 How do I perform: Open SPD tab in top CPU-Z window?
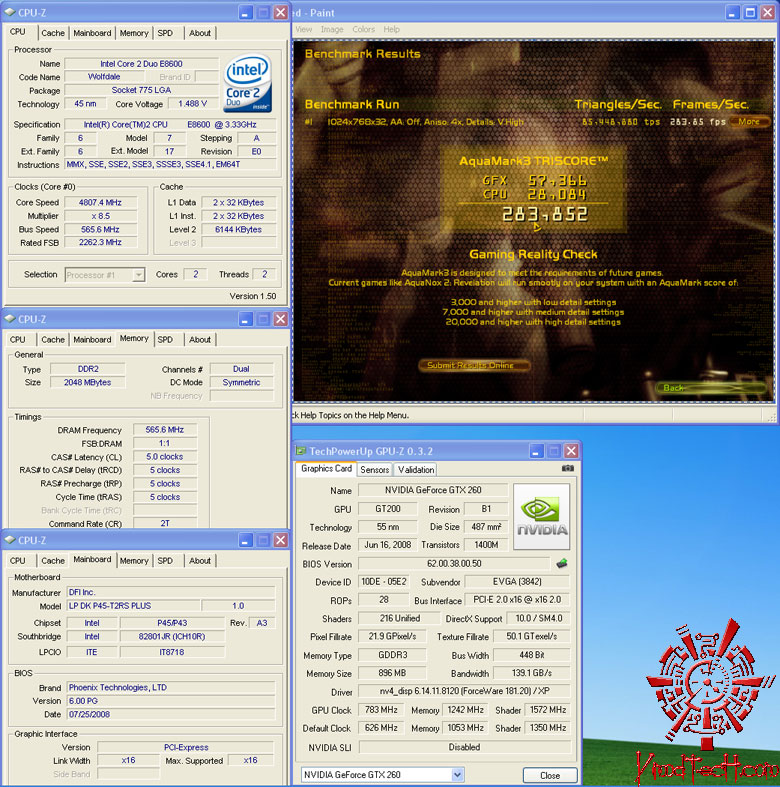click(x=165, y=33)
